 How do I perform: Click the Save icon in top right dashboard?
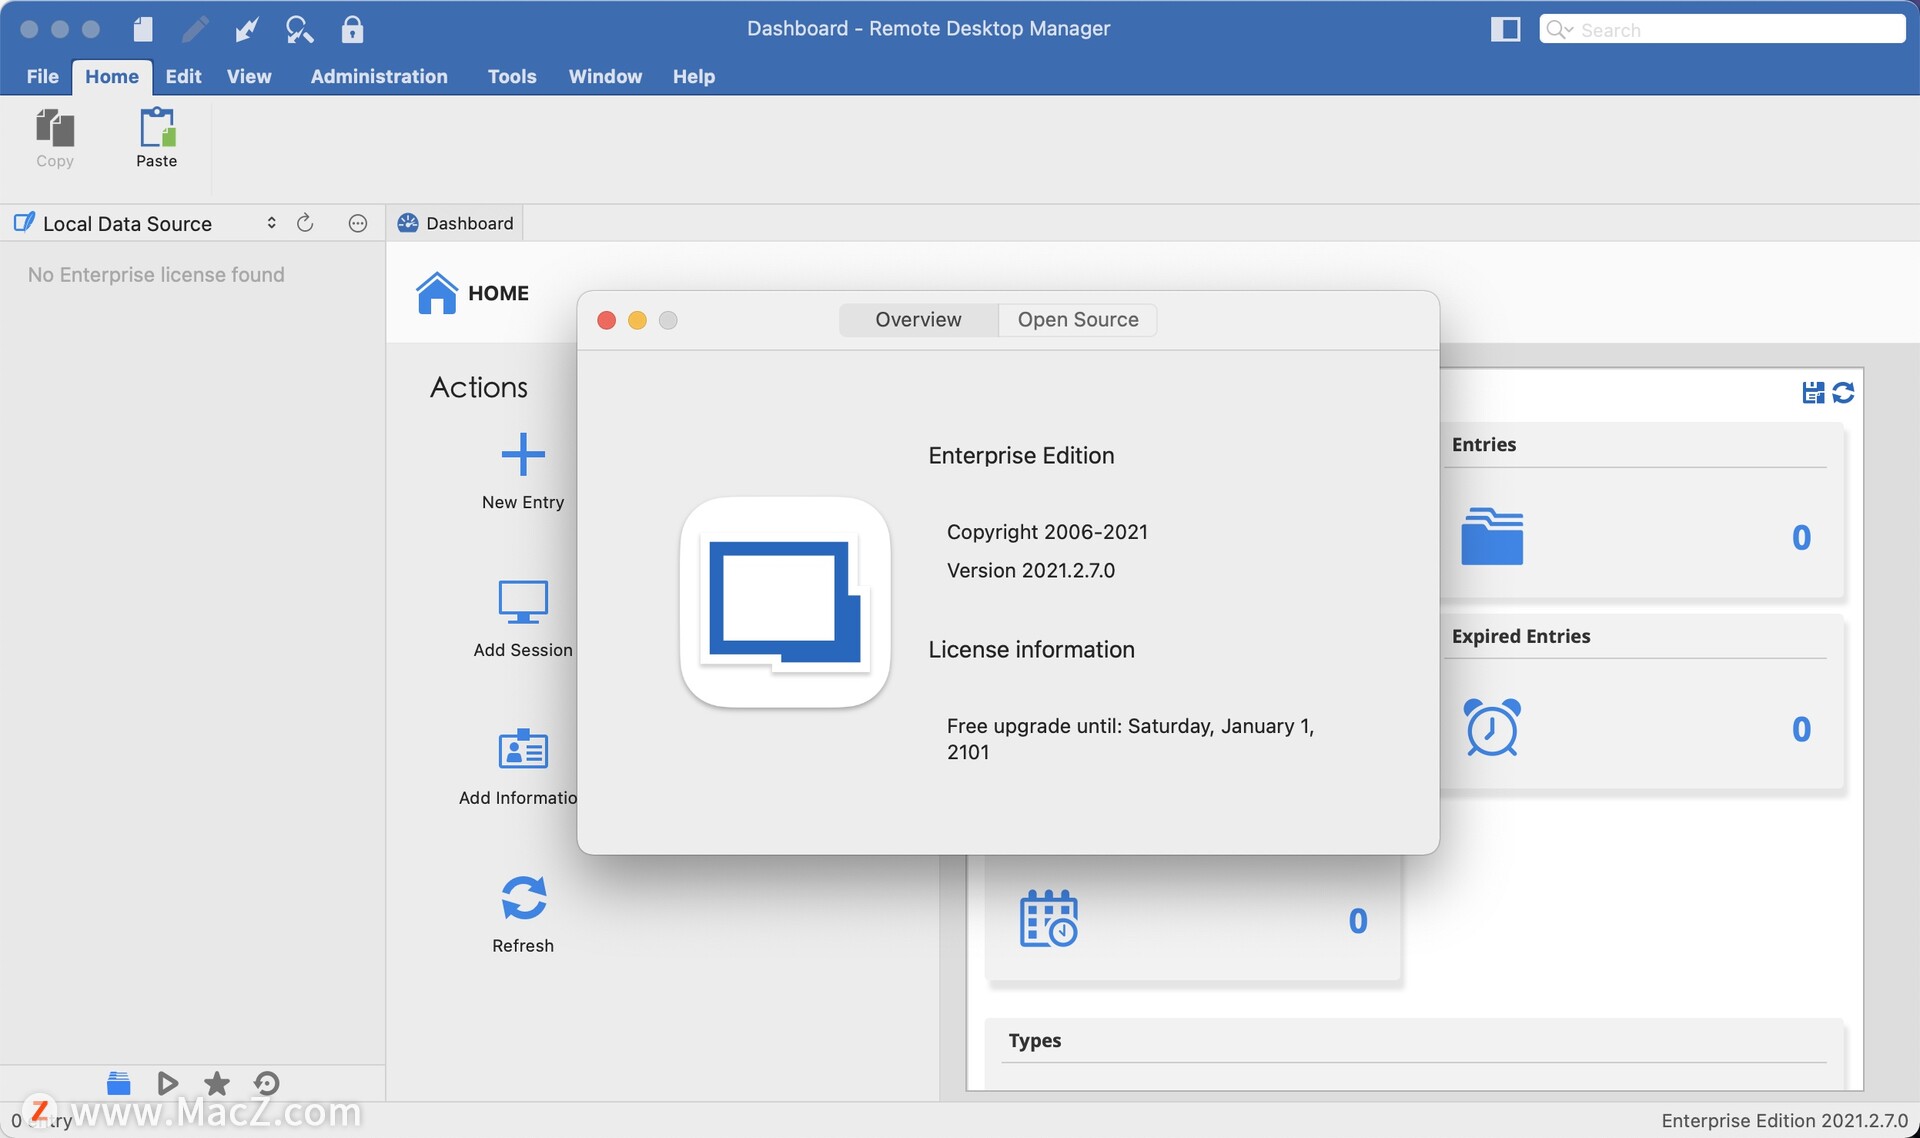[1814, 393]
